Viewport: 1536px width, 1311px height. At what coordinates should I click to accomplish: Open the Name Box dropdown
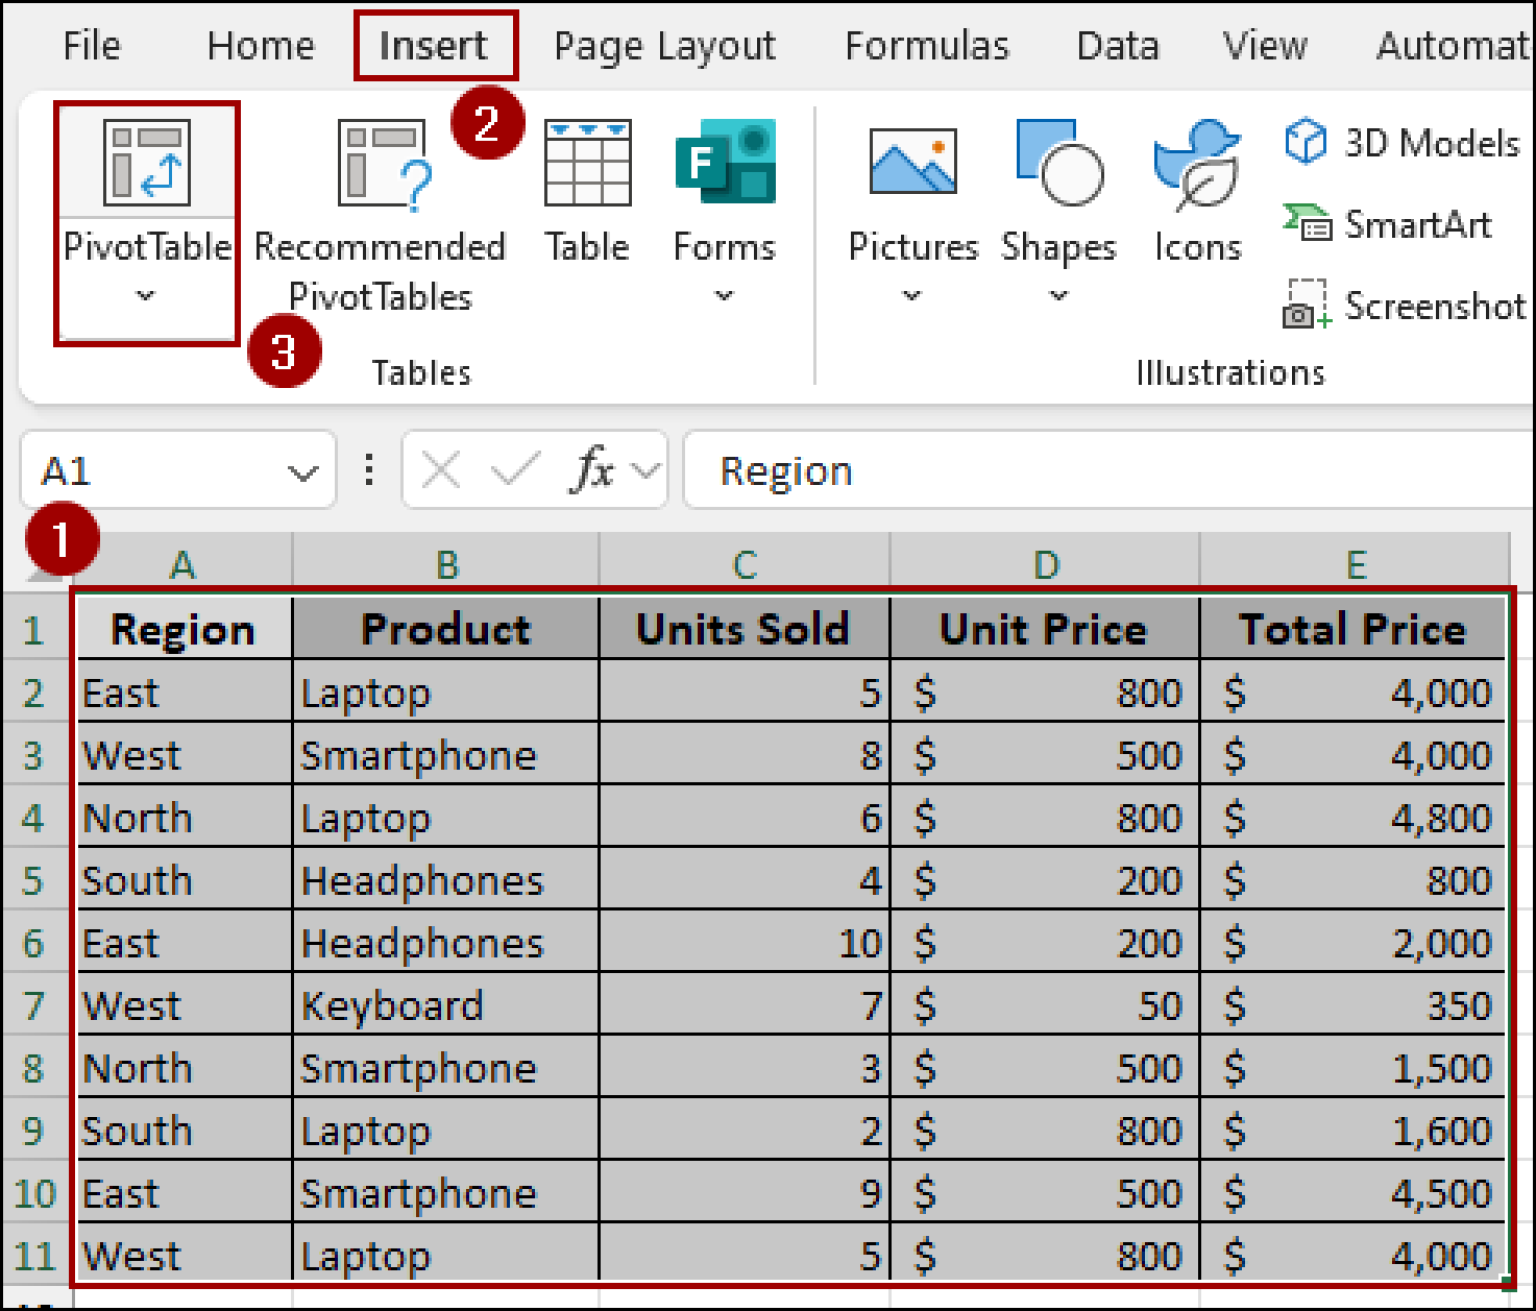click(x=303, y=470)
